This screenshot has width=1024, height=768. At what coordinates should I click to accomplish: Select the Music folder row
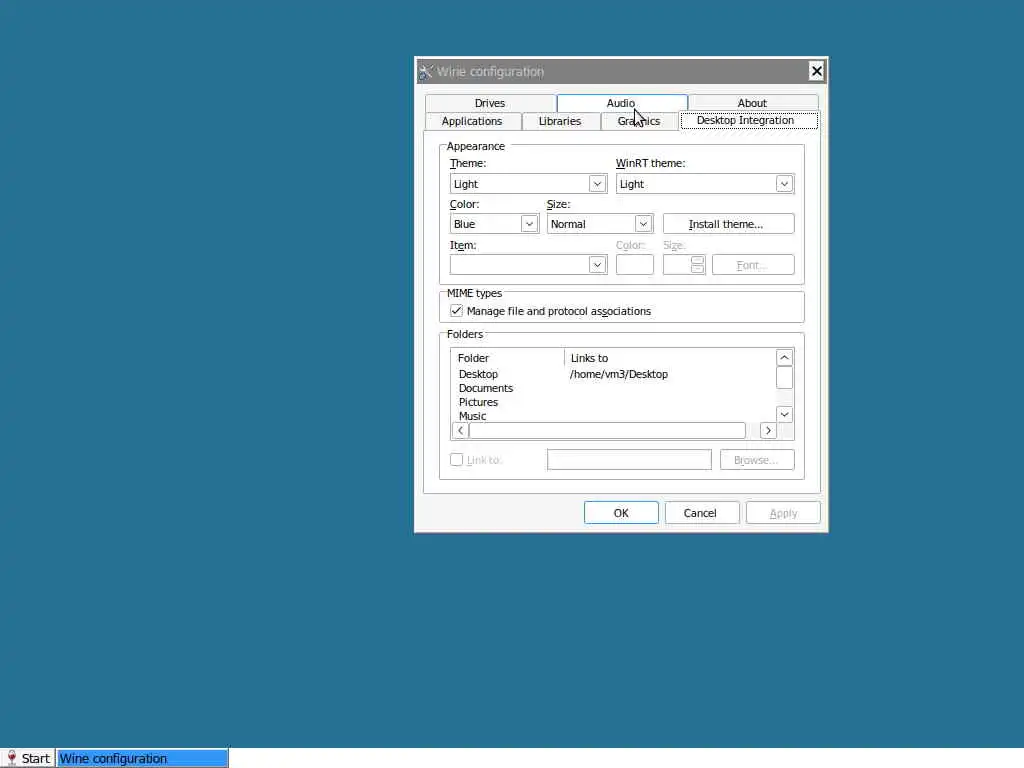(473, 416)
